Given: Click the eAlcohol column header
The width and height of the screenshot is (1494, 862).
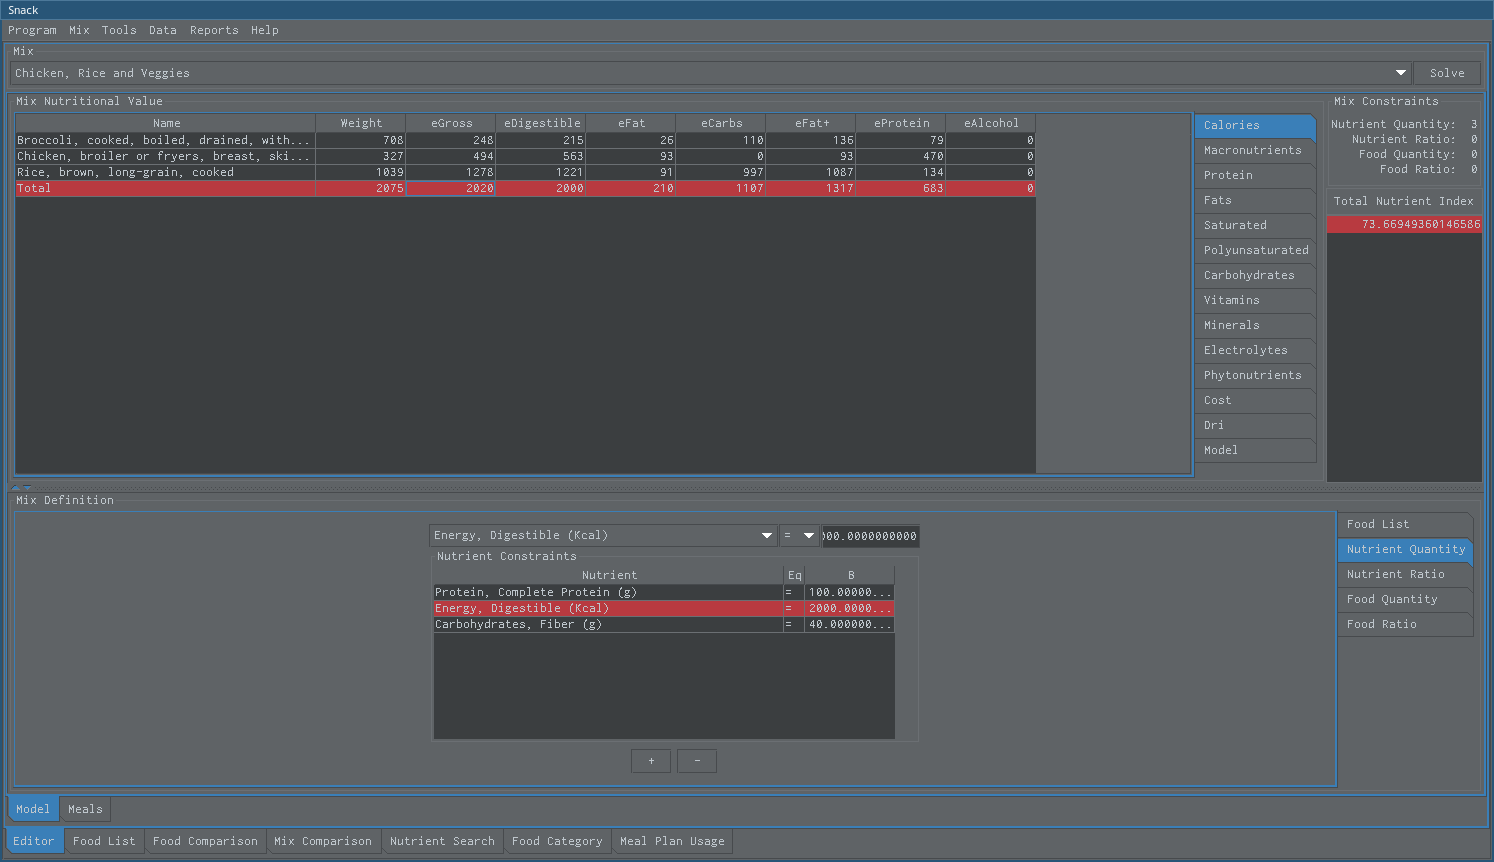Looking at the screenshot, I should (x=991, y=123).
